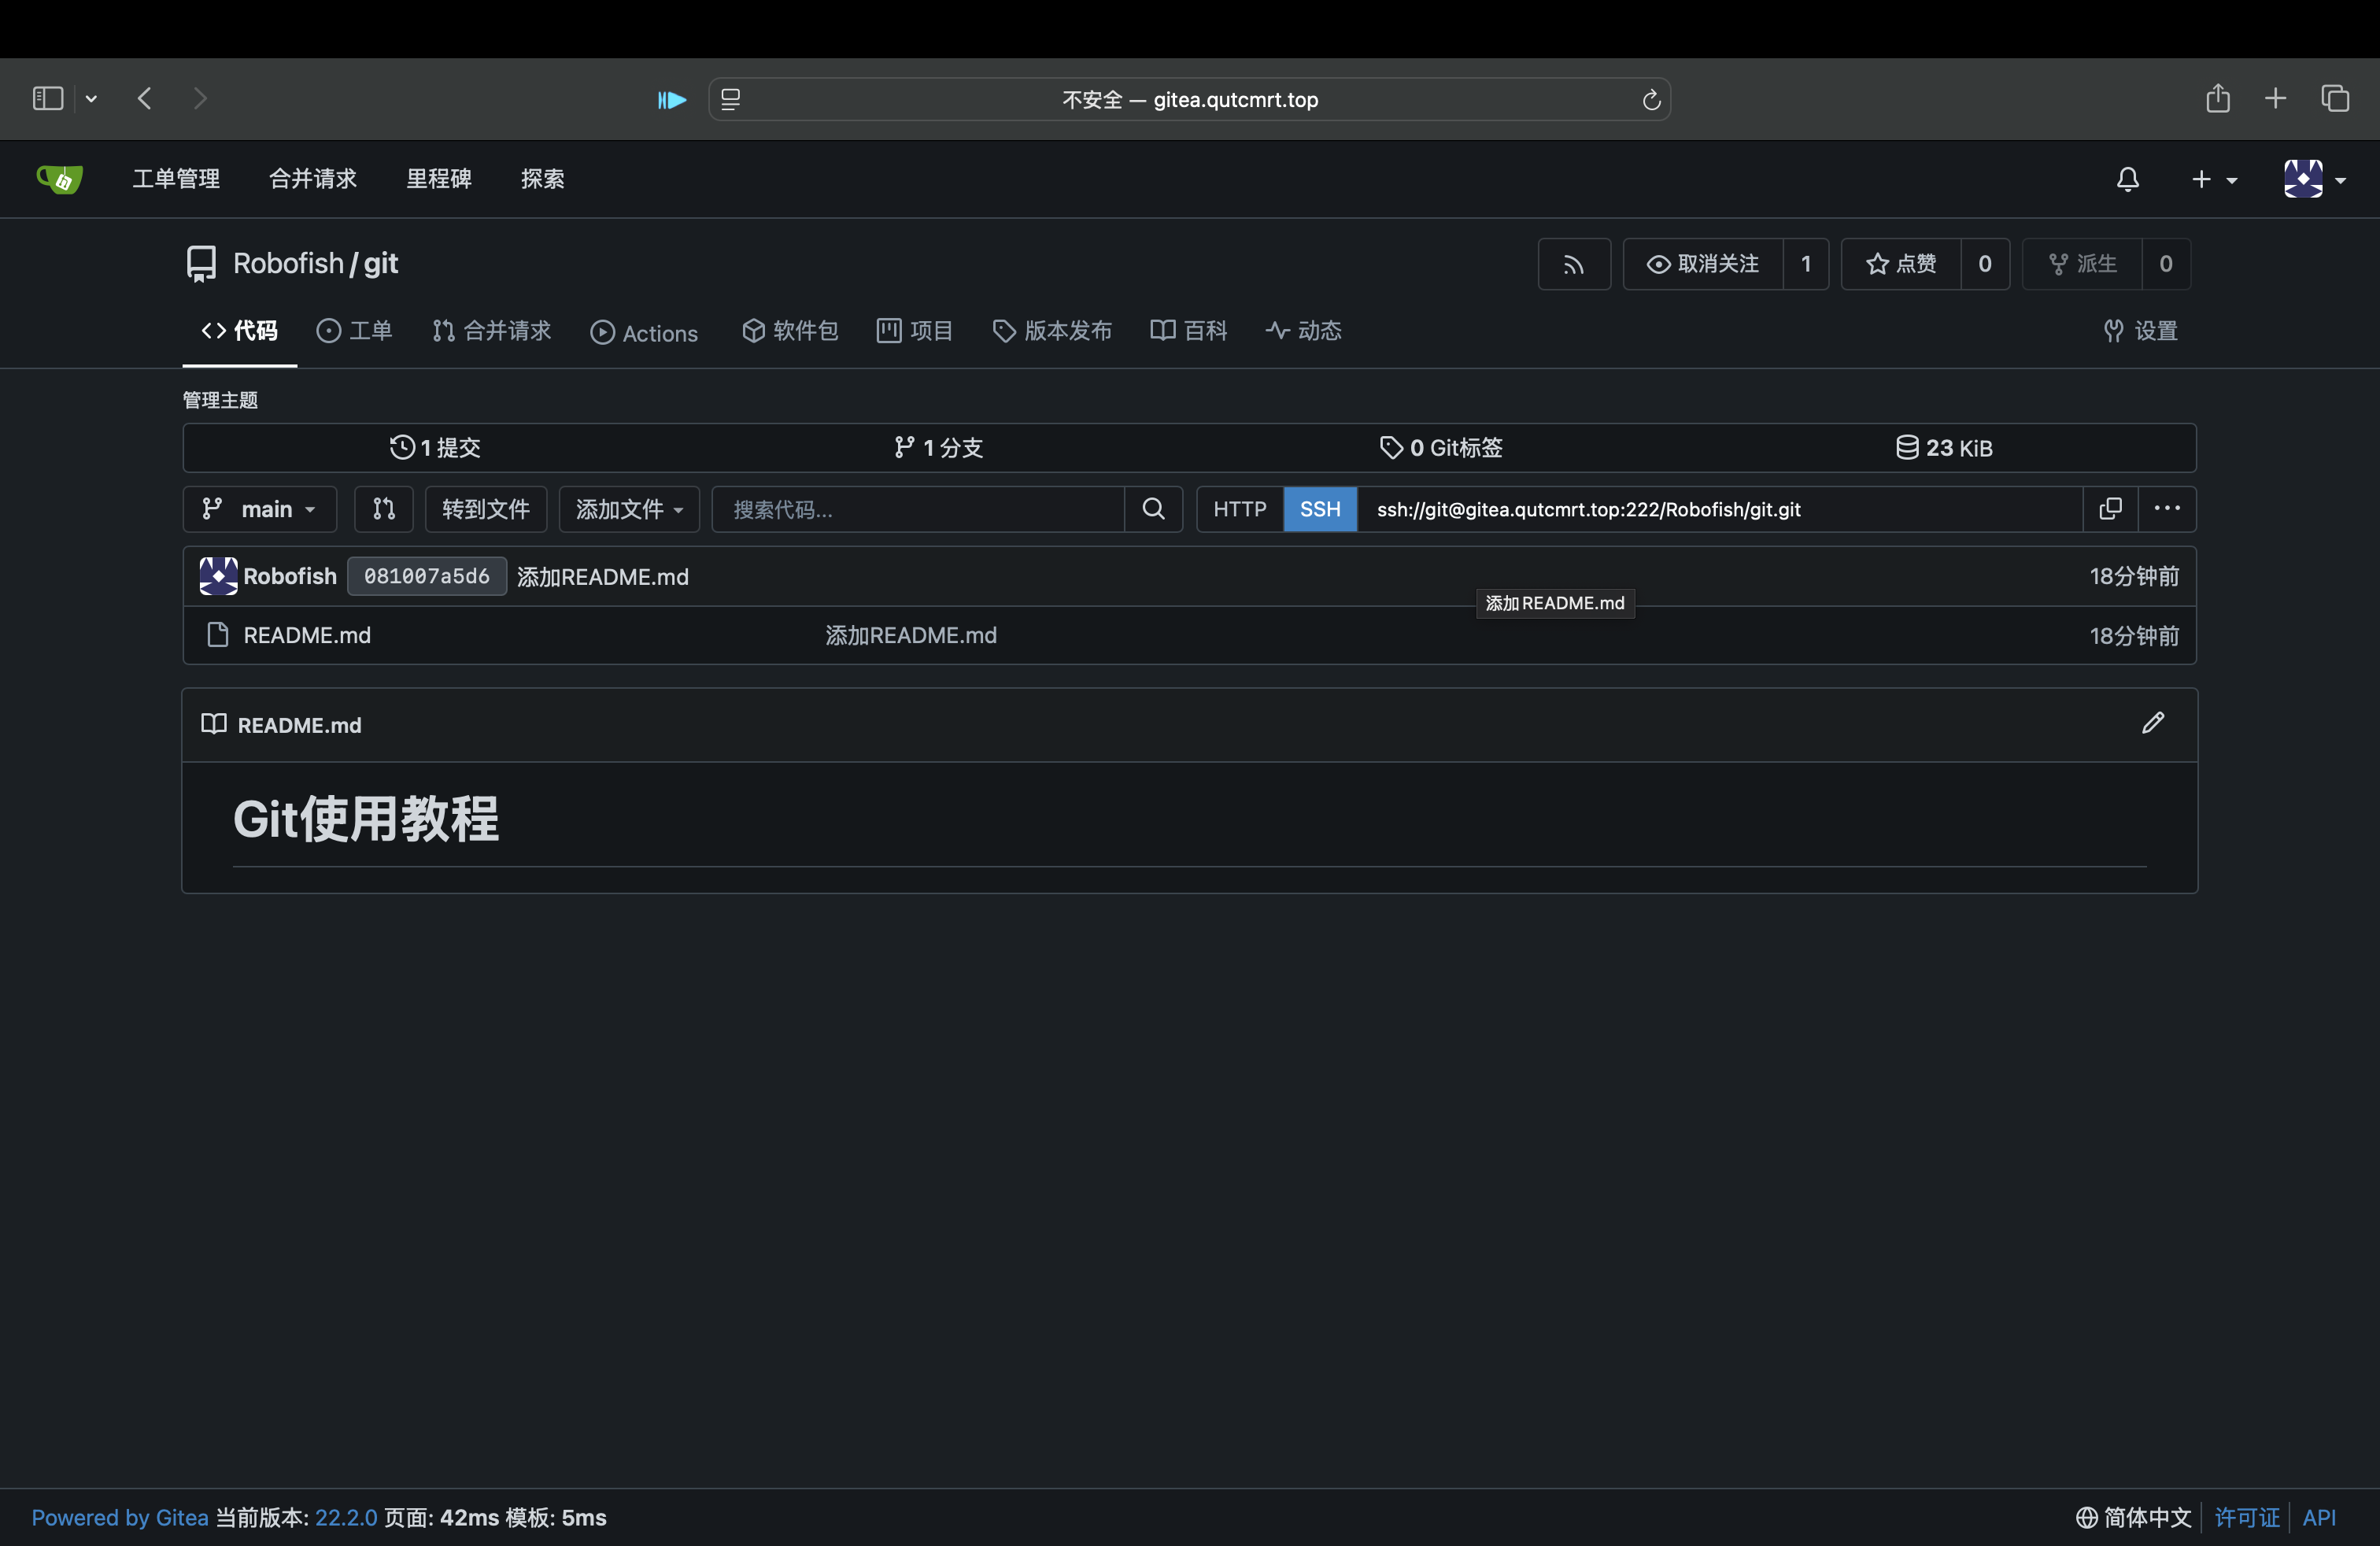Open 工单管理 in top navigation
The width and height of the screenshot is (2380, 1546).
pos(176,179)
